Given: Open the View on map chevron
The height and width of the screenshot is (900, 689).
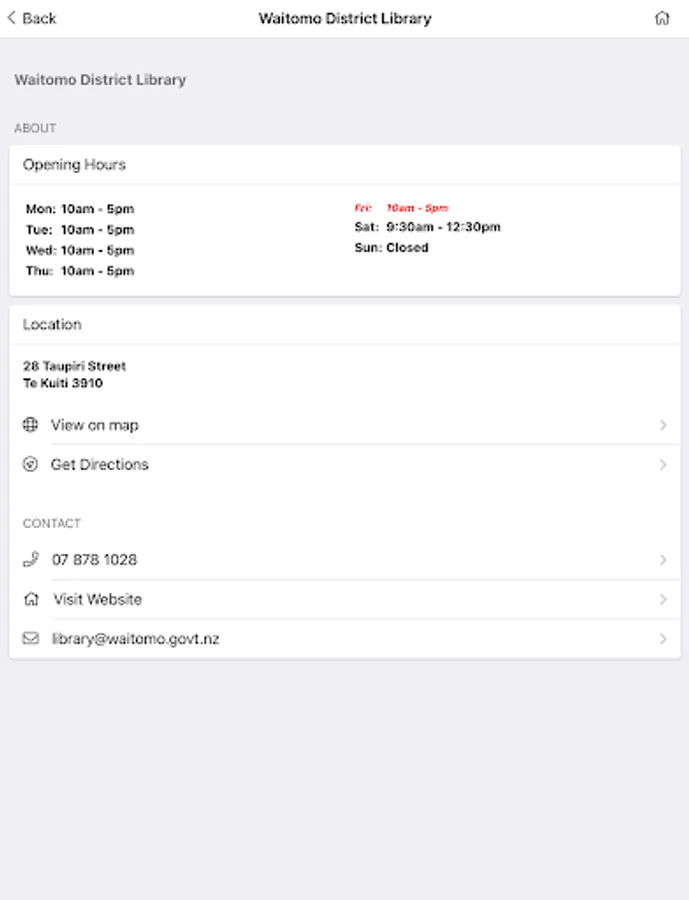Looking at the screenshot, I should pyautogui.click(x=663, y=425).
